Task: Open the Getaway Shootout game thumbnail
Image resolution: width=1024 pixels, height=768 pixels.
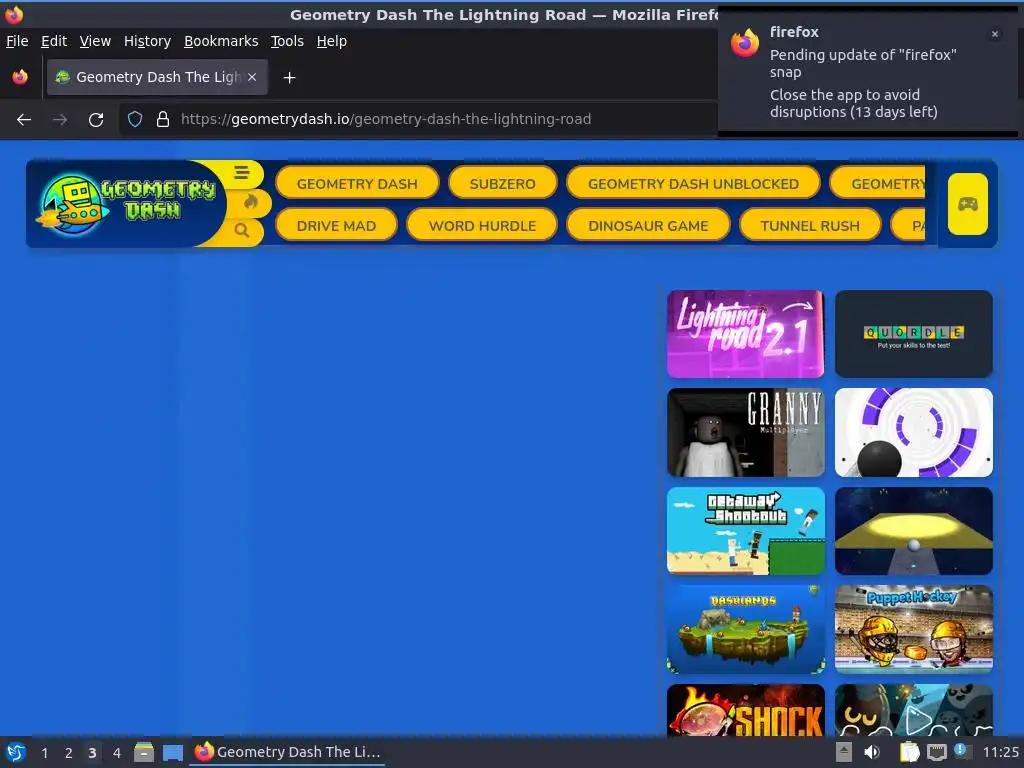Action: [745, 531]
